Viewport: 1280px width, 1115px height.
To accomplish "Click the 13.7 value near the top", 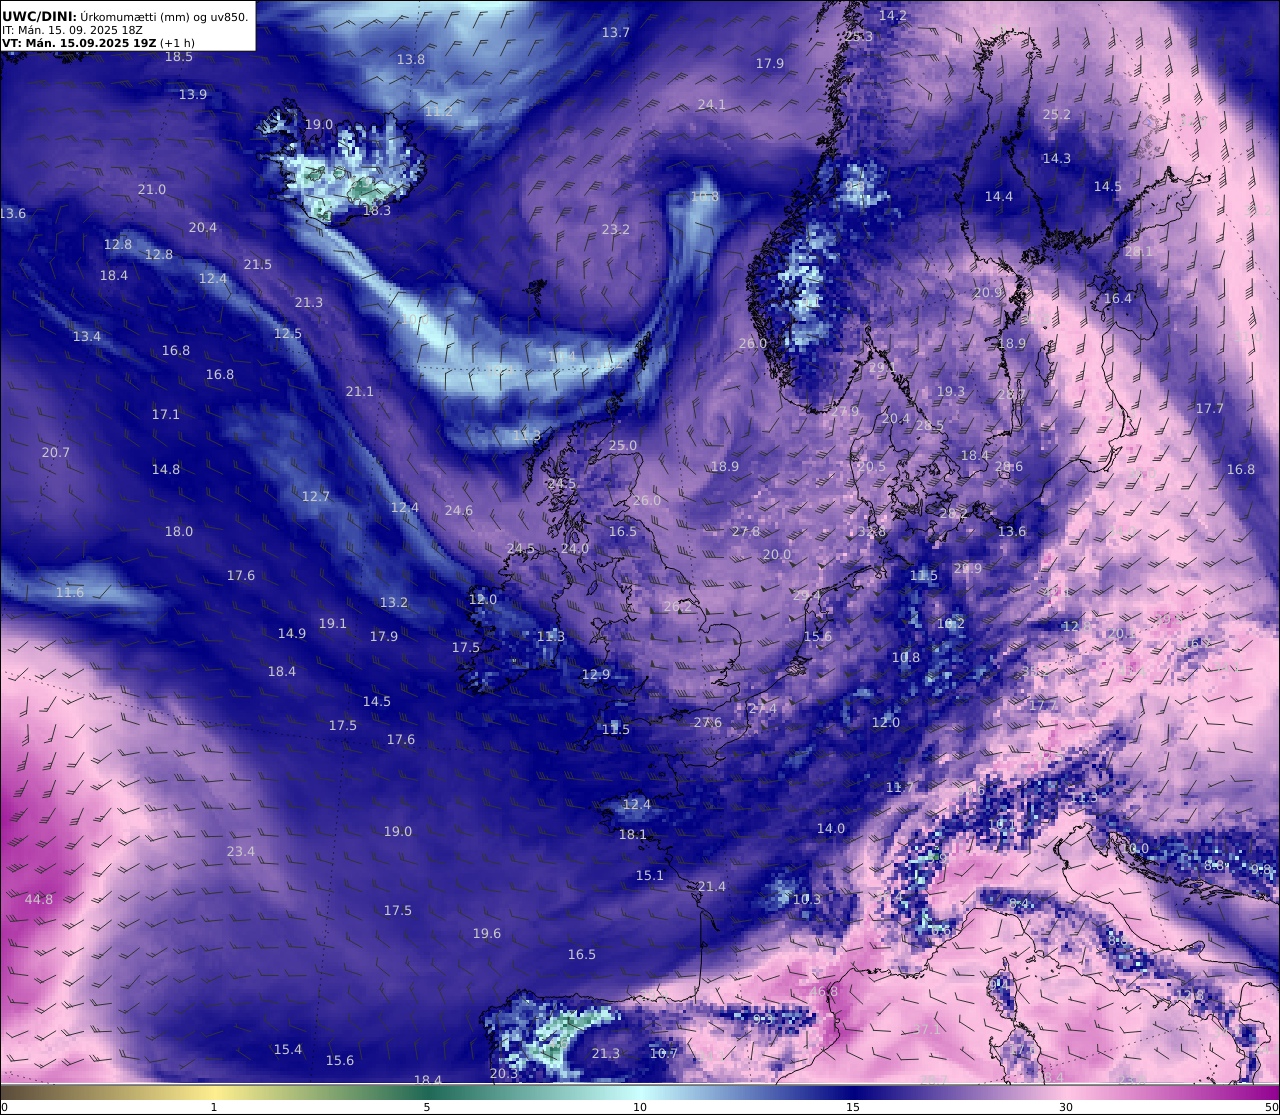I will click(615, 32).
